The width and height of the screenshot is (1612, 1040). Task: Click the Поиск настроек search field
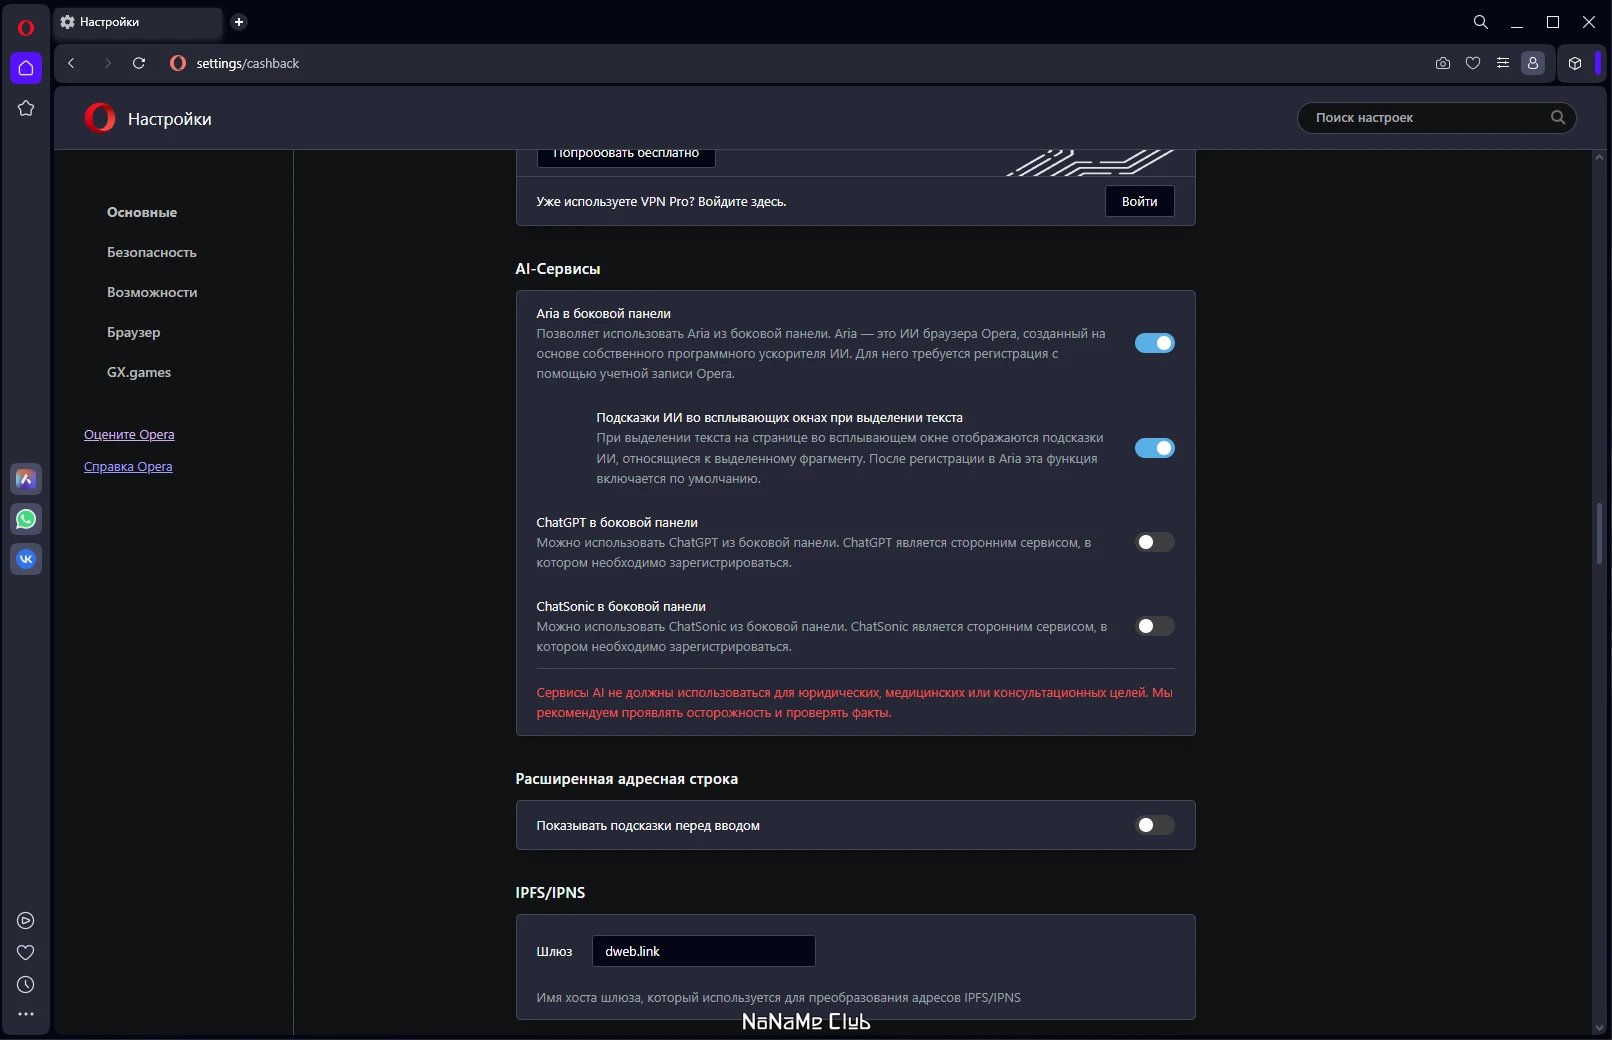pos(1436,118)
